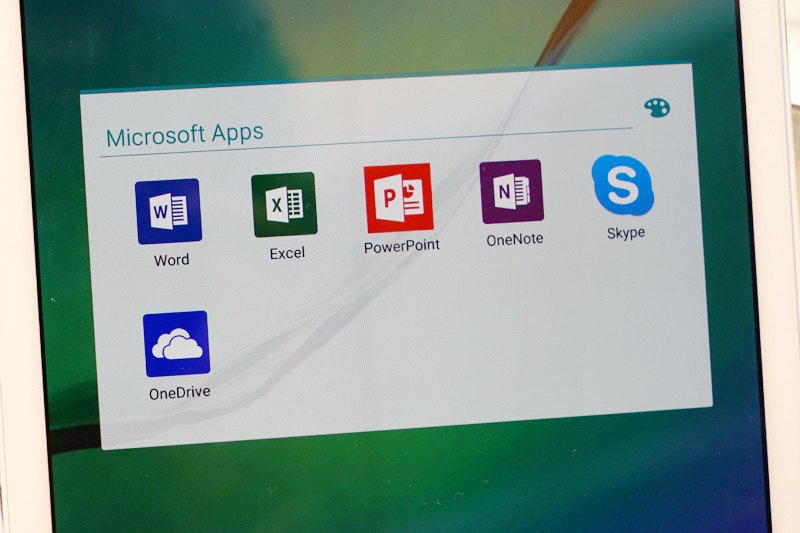
Task: Click the OneDrive label text
Action: 180,393
